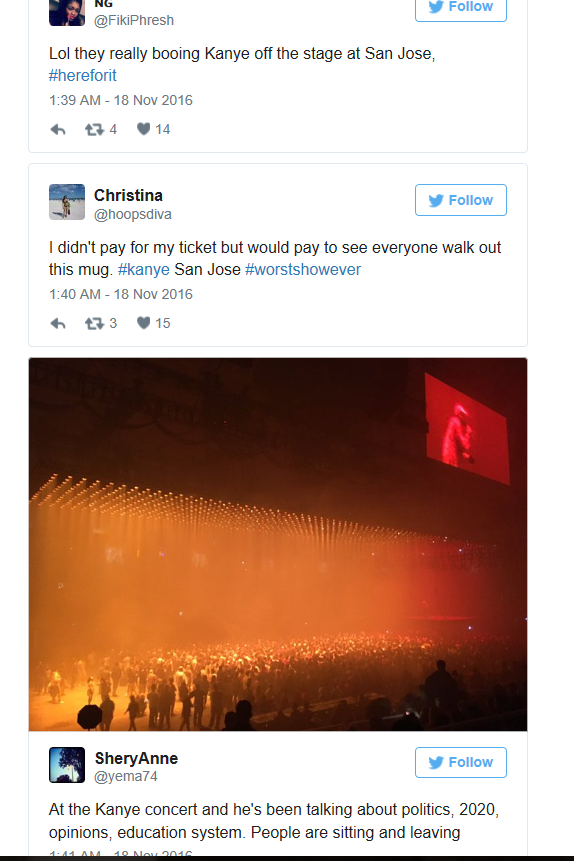Follow the @FikiPhresh account

tap(461, 9)
